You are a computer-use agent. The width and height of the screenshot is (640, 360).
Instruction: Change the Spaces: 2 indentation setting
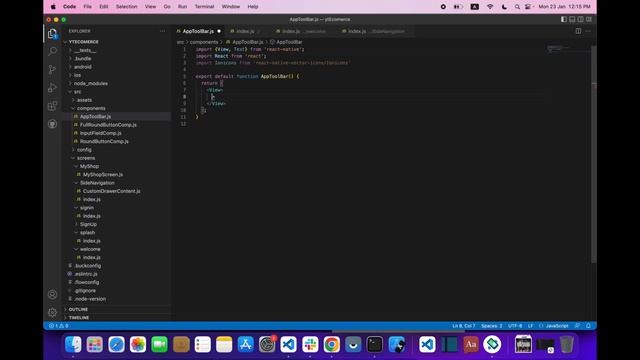491,326
